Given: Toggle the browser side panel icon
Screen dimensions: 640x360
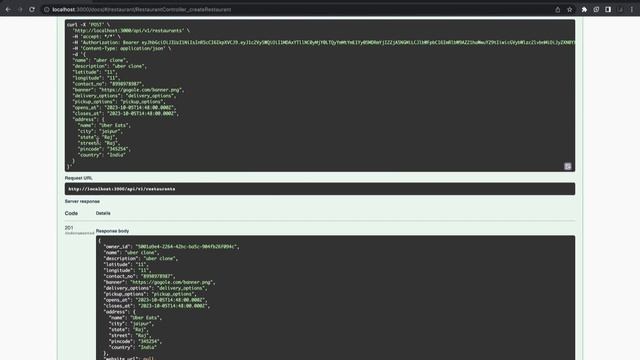Looking at the screenshot, I should pos(608,9).
